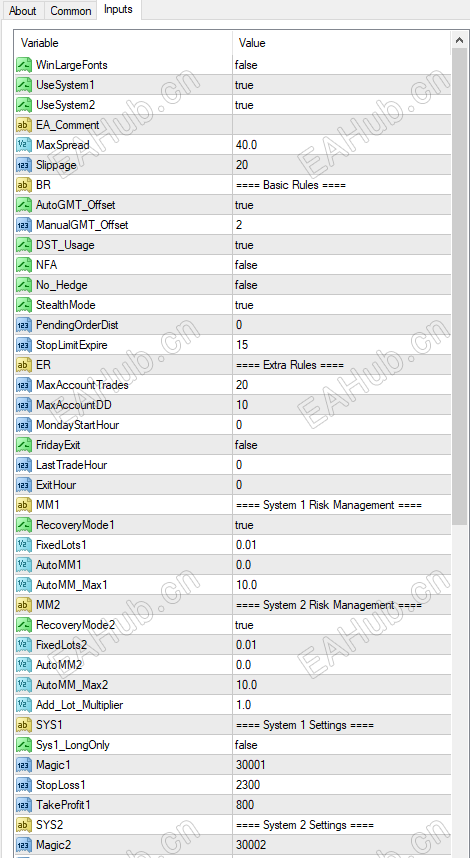
Task: Click the FridayExit boolean icon
Action: coord(24,445)
